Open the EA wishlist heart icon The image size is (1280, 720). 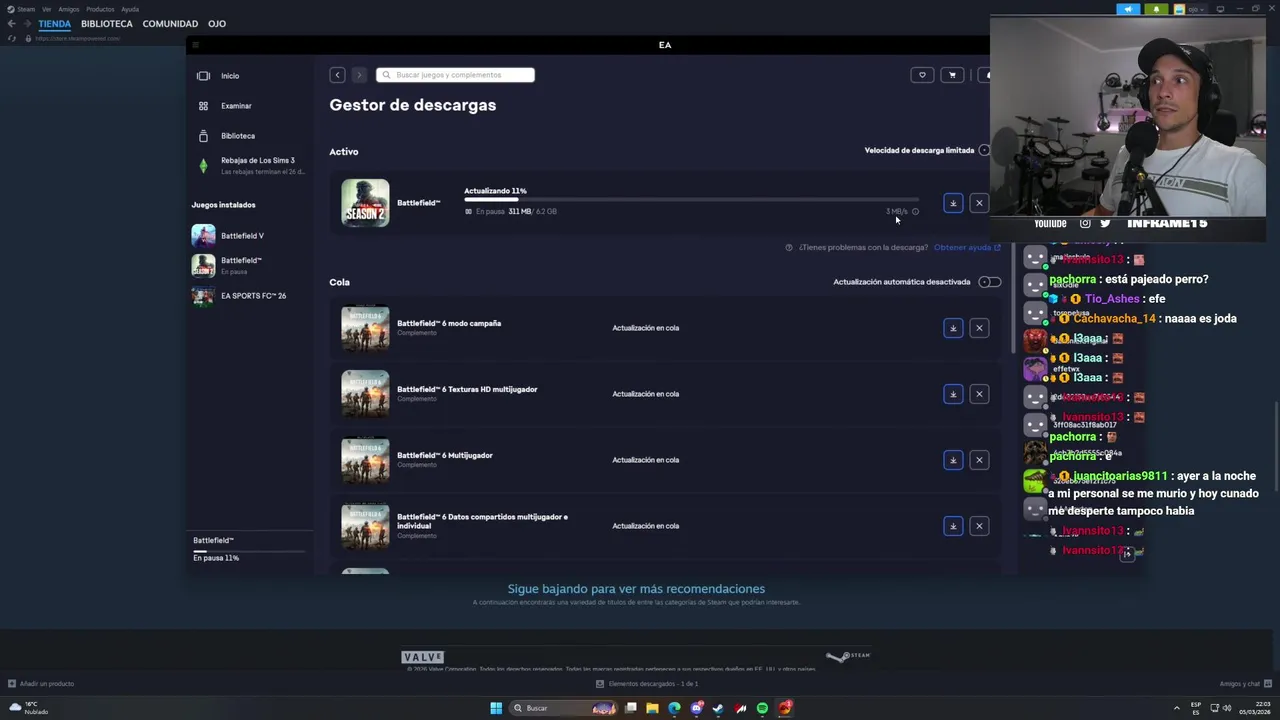922,75
